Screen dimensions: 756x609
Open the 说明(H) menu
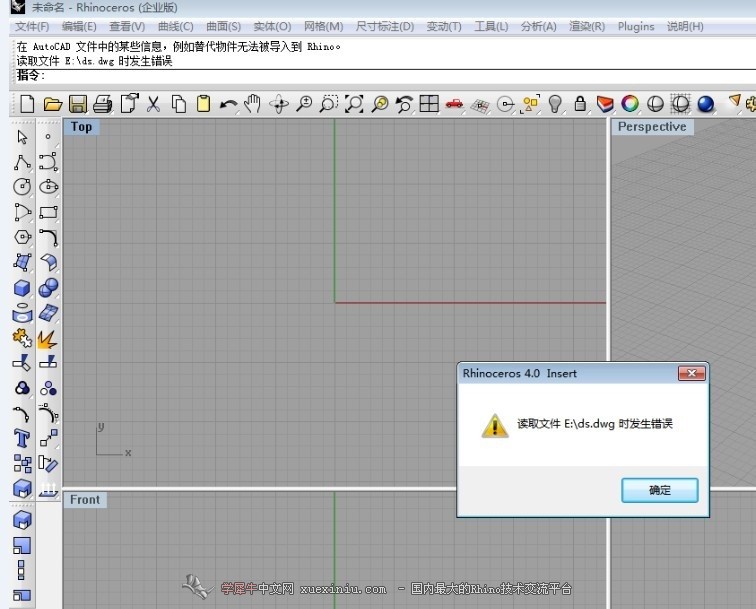pyautogui.click(x=685, y=27)
